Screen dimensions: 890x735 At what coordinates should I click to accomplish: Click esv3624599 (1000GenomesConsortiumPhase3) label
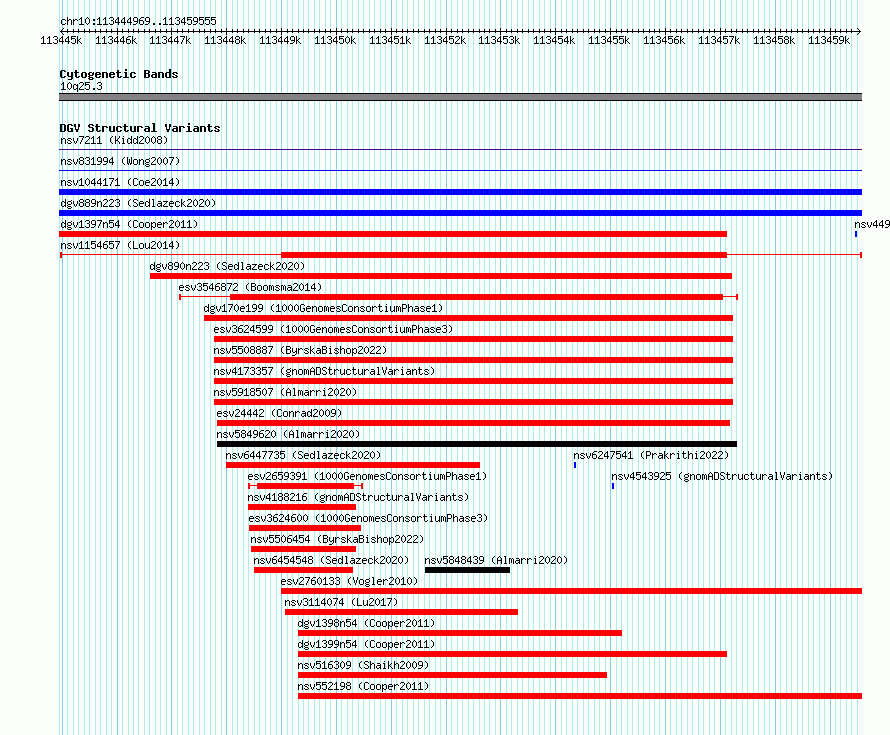(x=333, y=329)
